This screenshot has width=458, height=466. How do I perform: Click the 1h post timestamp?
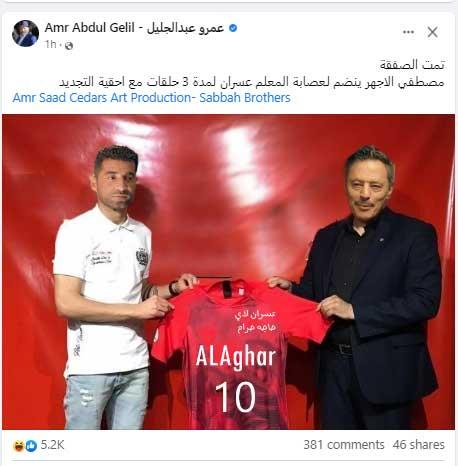pyautogui.click(x=51, y=44)
